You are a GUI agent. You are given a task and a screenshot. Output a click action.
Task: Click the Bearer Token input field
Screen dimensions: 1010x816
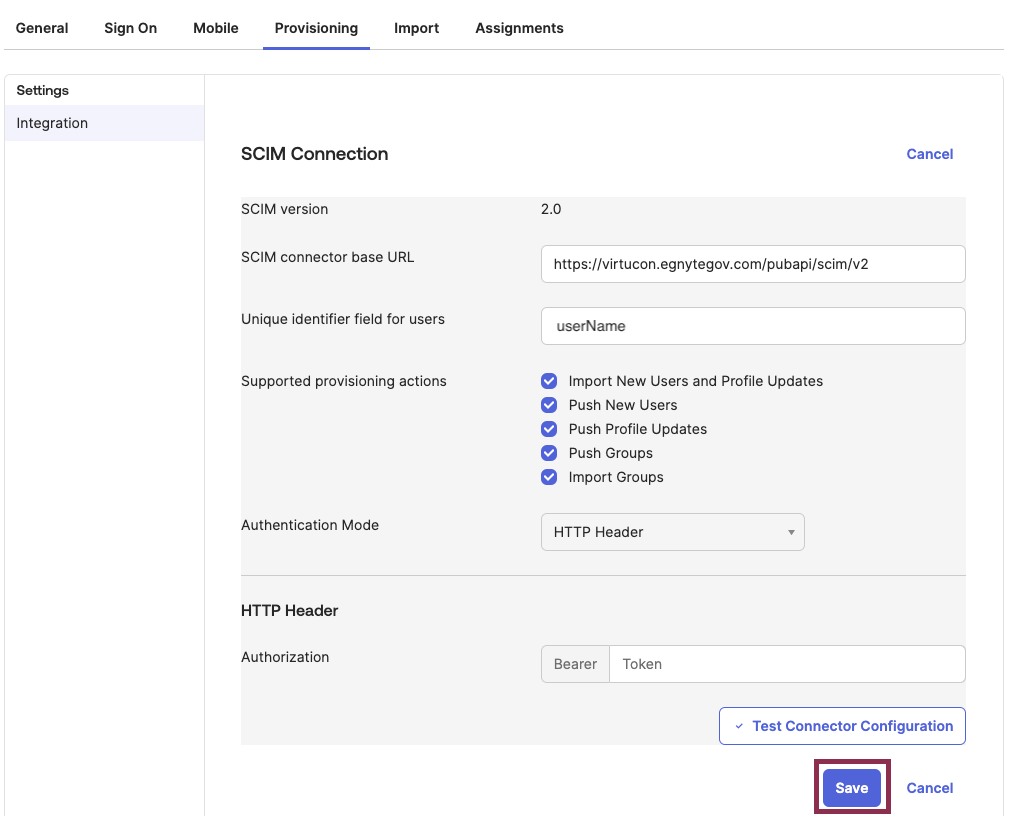tap(787, 664)
